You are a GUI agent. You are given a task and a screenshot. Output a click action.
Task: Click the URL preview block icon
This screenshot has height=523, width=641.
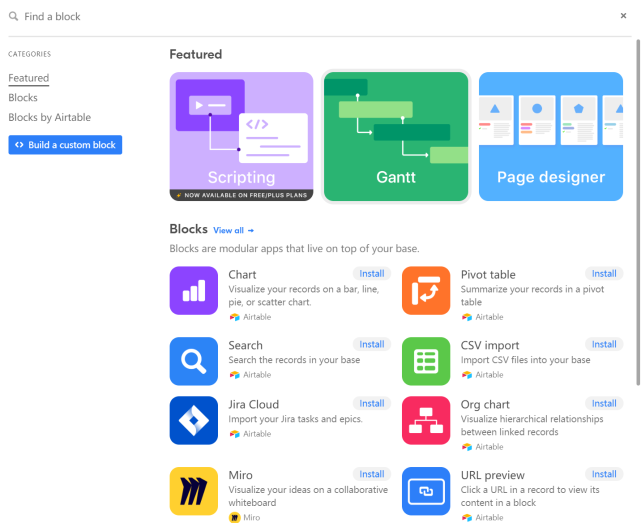(426, 491)
